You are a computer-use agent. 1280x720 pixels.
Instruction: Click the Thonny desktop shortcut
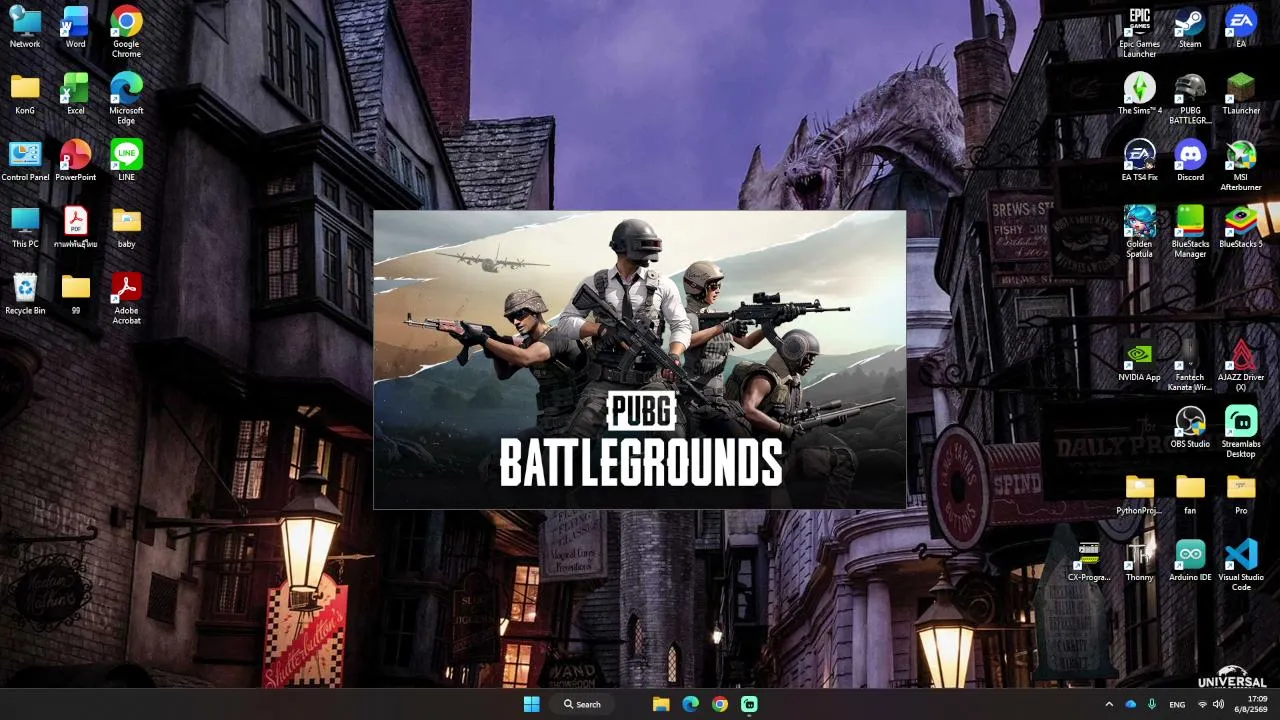coord(1139,561)
